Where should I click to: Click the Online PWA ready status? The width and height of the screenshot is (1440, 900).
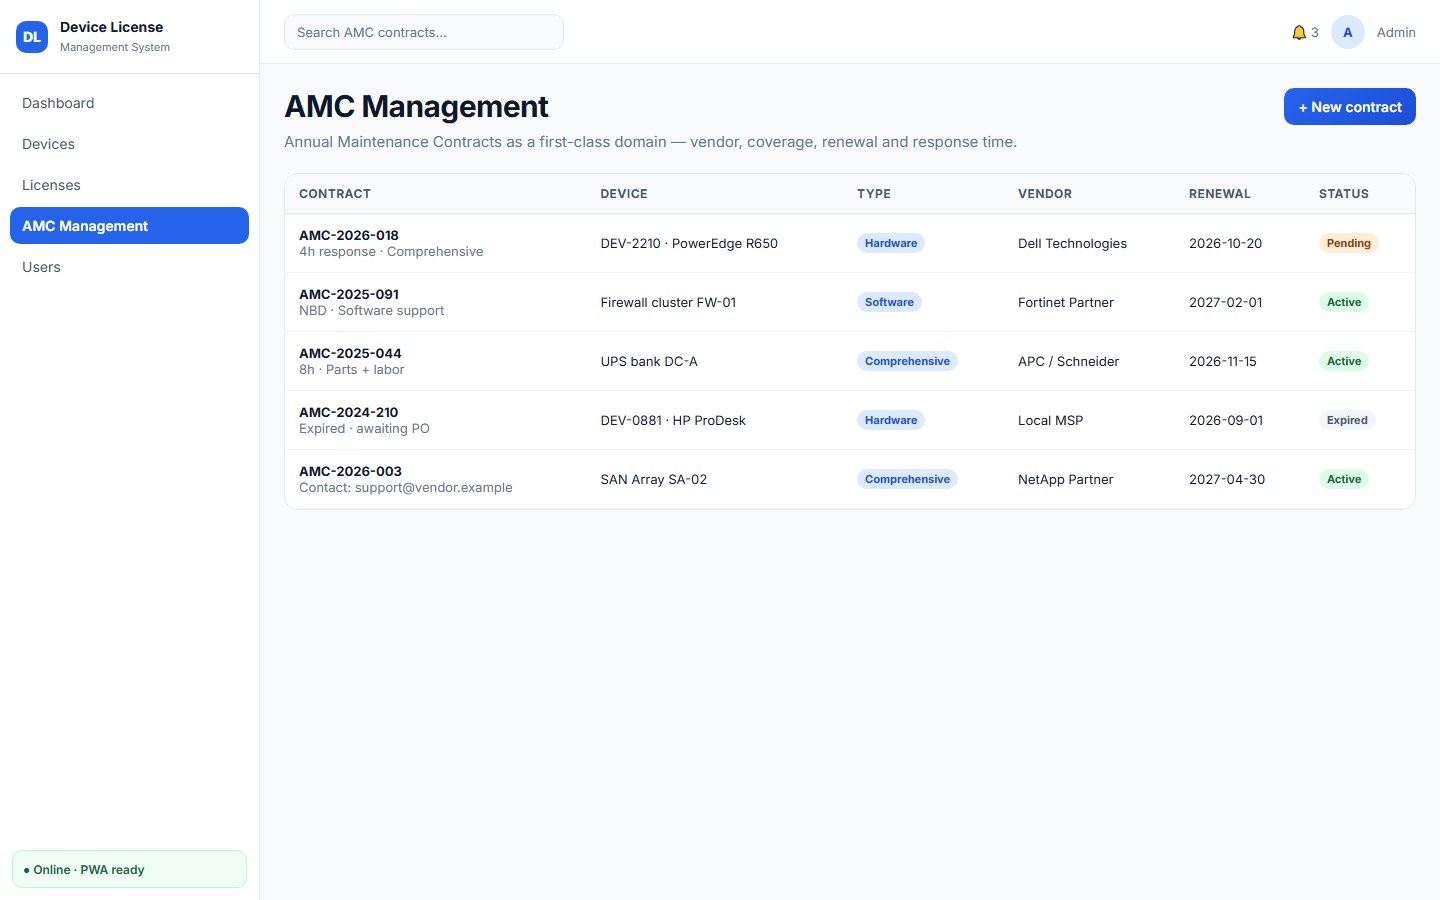click(129, 869)
